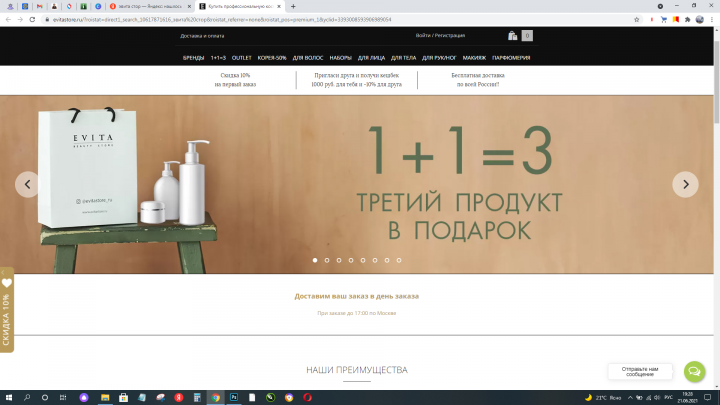The image size is (720, 405).
Task: Open БРЕНДЫ menu
Action: tap(193, 58)
